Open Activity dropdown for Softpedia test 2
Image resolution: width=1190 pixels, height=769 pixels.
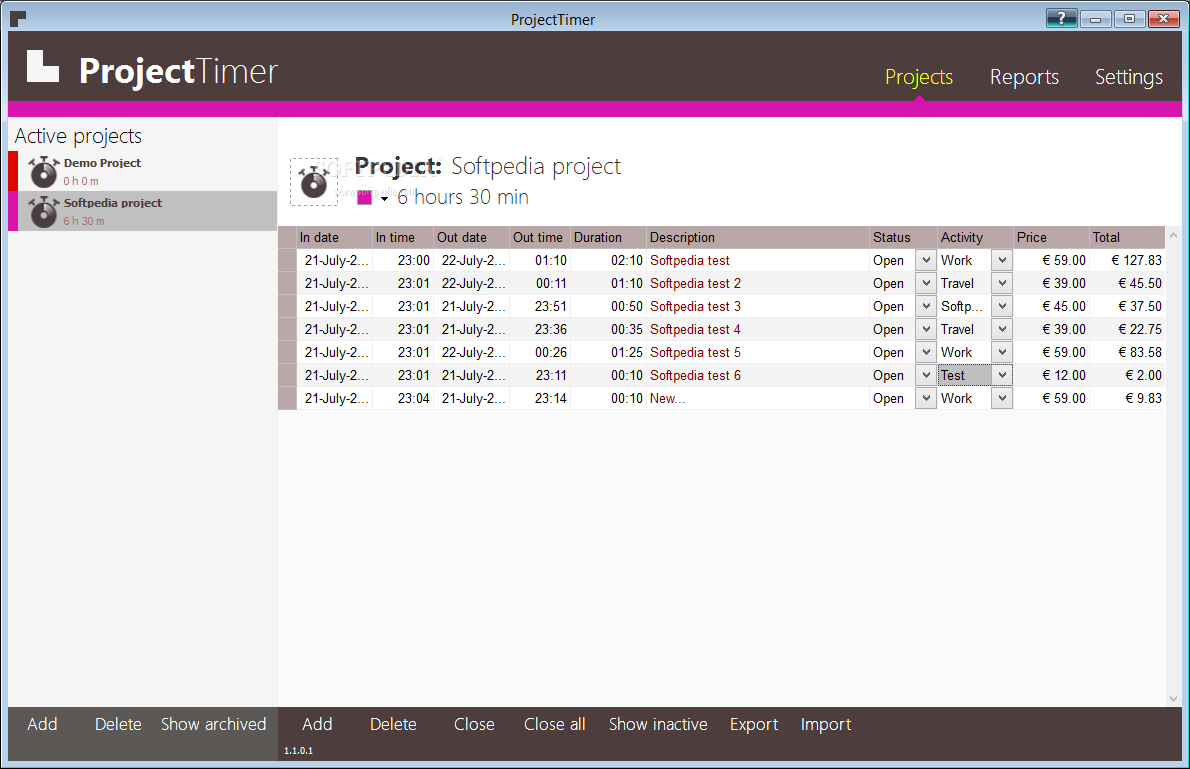pyautogui.click(x=1002, y=283)
